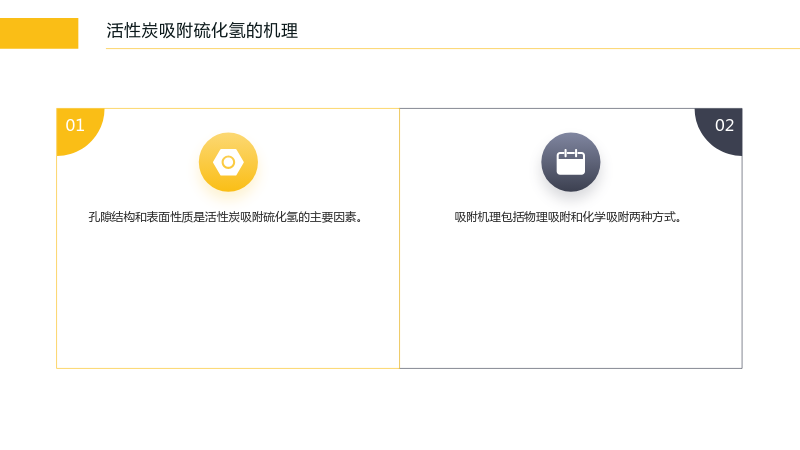Click the slide title 活性炭吸附硫化氢的机理
Image resolution: width=800 pixels, height=450 pixels.
tap(202, 31)
